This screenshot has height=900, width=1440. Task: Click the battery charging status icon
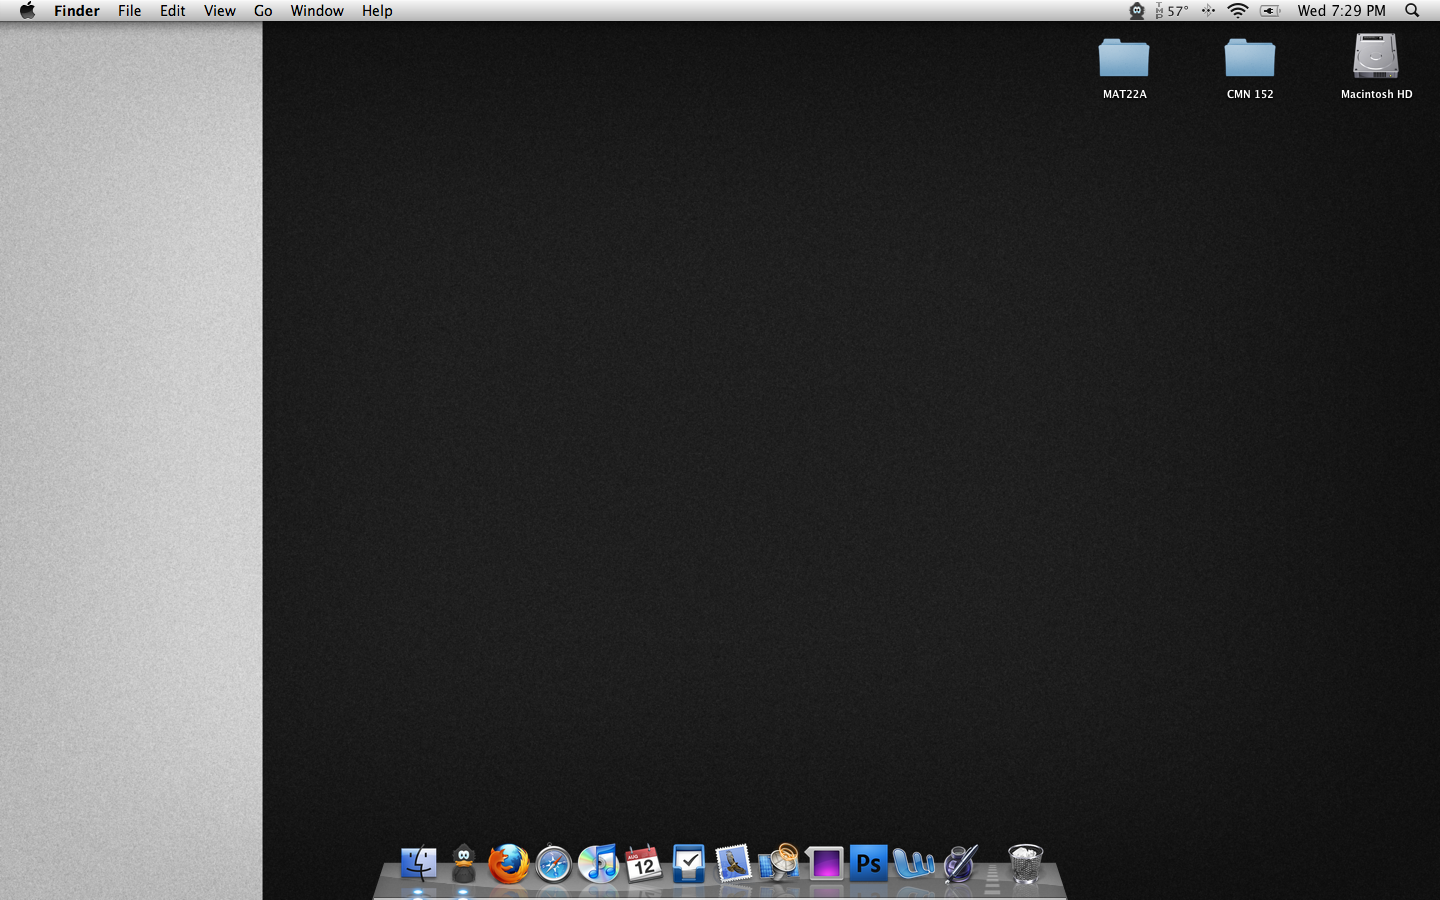click(1270, 10)
